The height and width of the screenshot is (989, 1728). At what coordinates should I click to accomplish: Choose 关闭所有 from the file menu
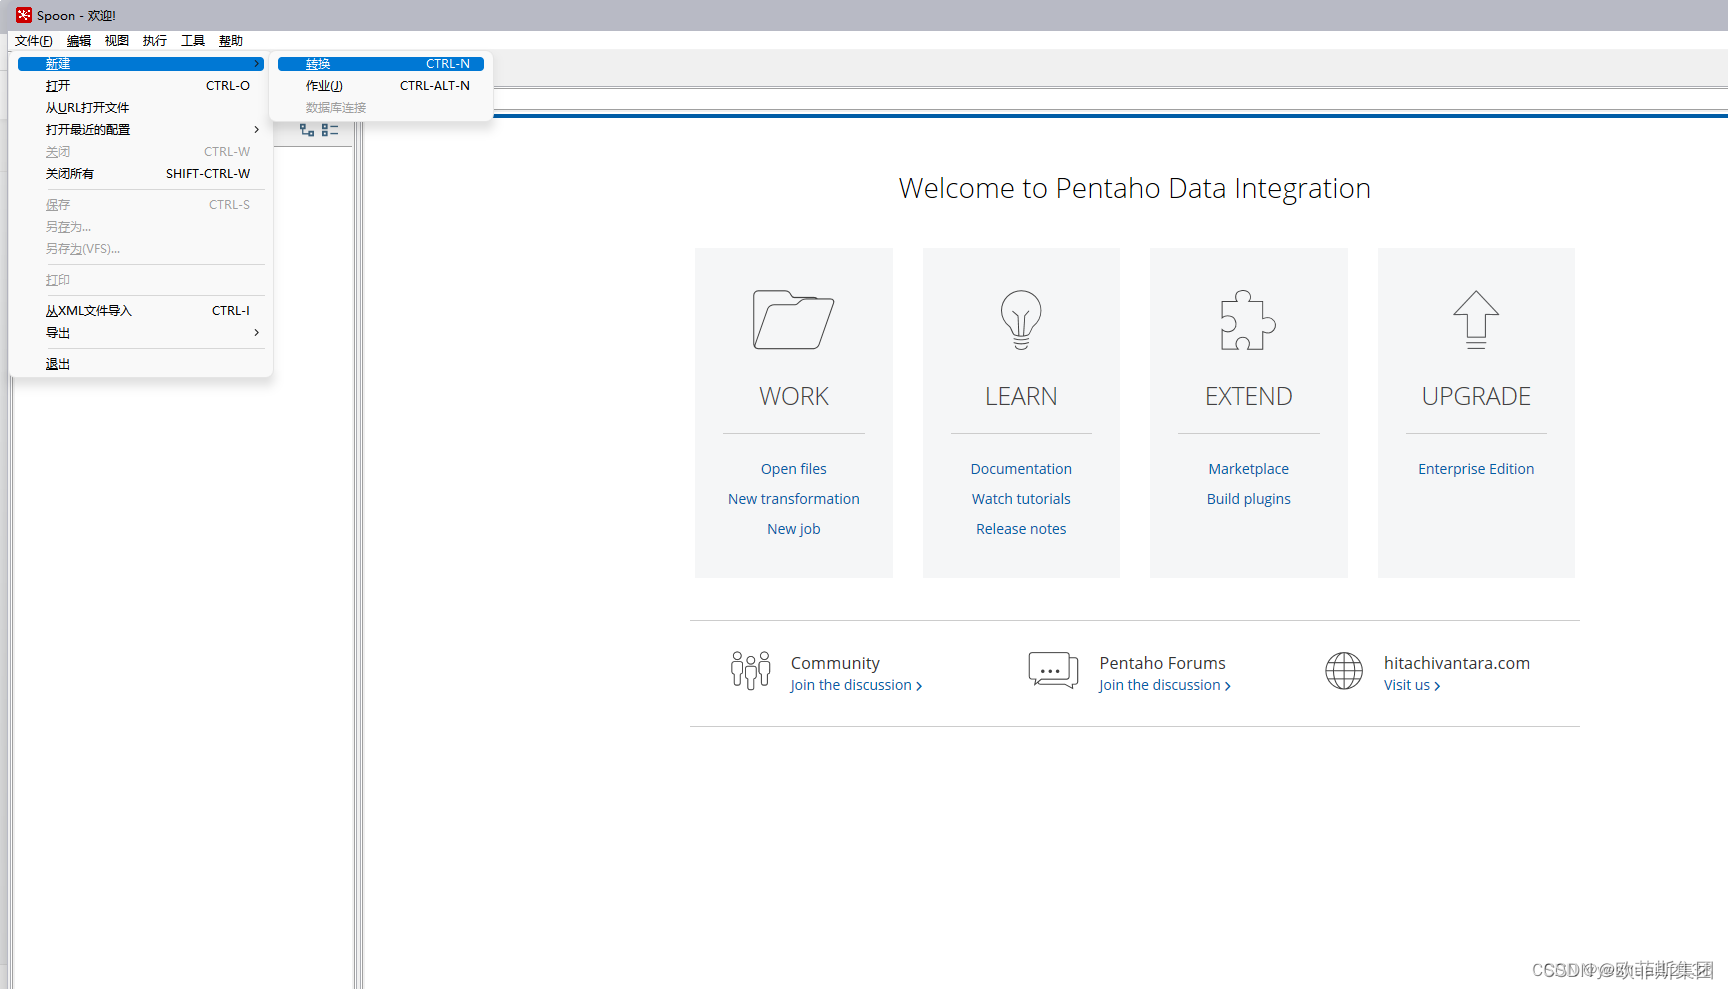[x=141, y=174]
